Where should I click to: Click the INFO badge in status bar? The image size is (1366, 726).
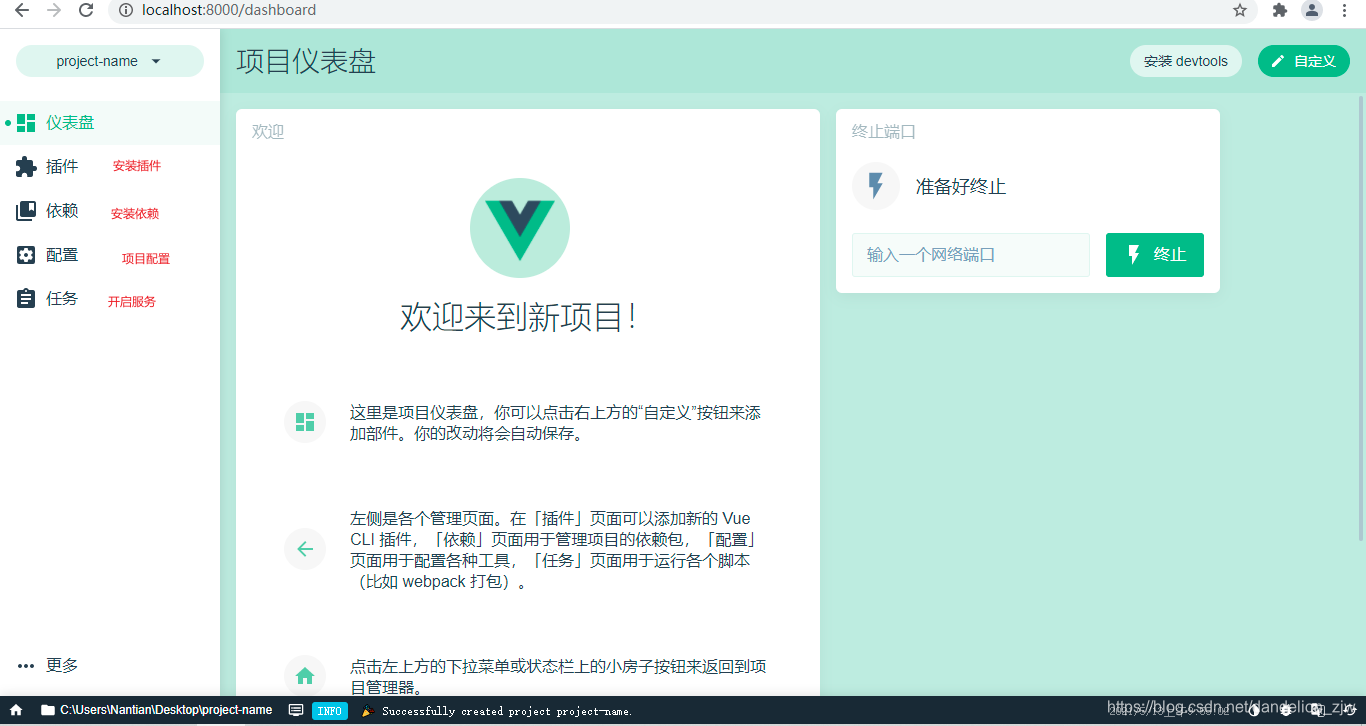coord(330,711)
